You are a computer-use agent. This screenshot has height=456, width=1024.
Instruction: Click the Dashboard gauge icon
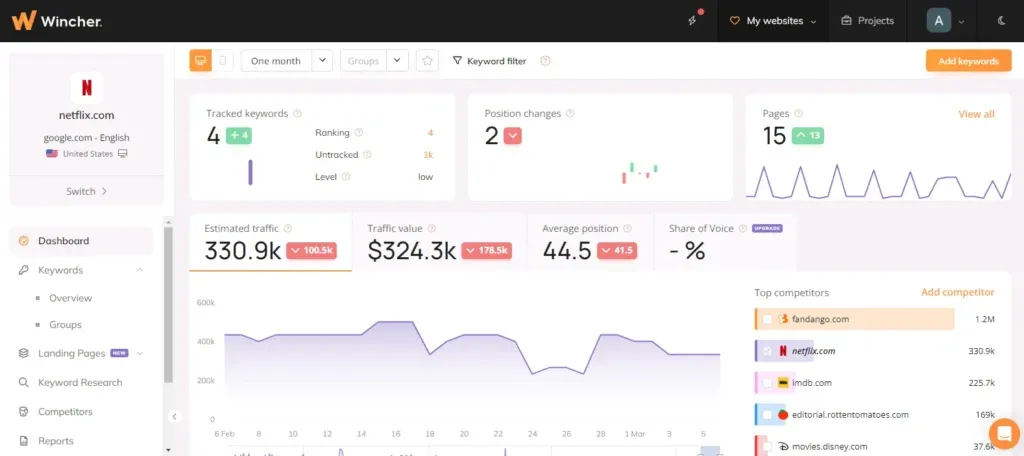[x=24, y=240]
